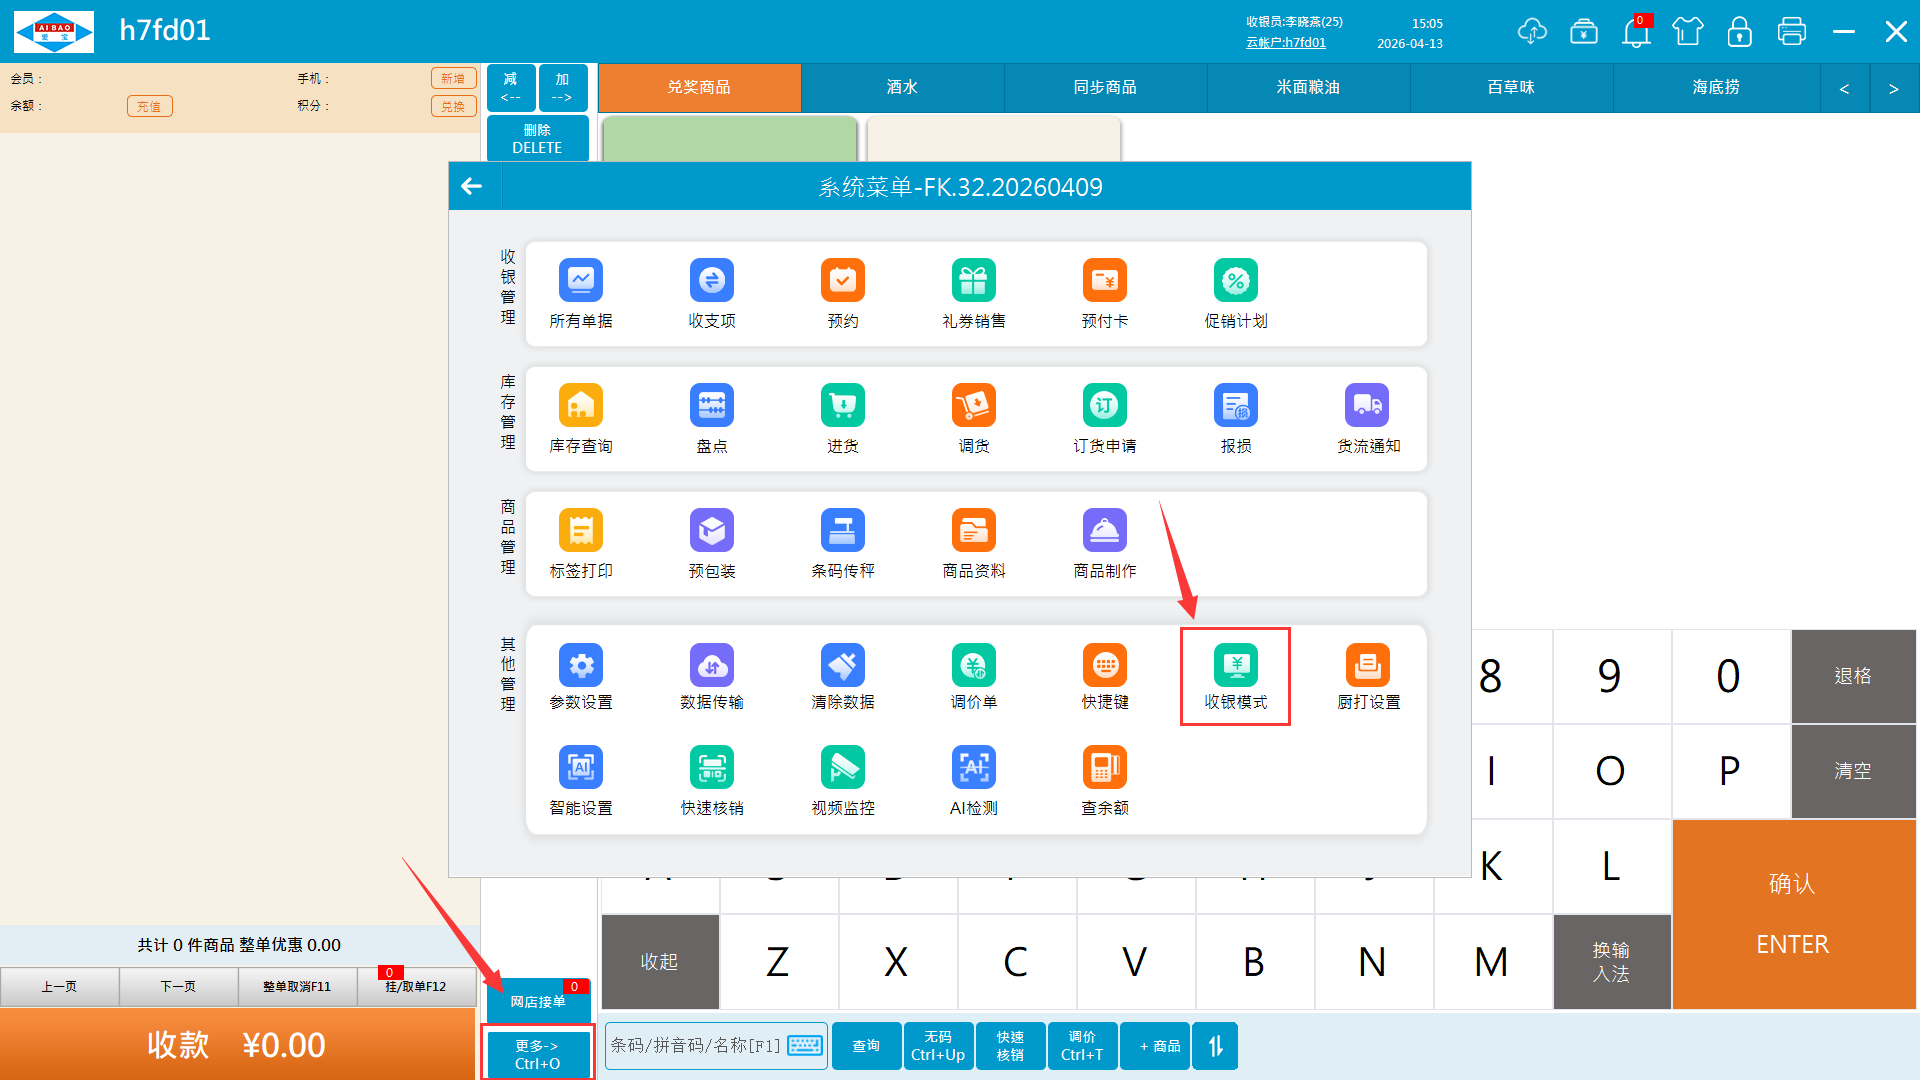The image size is (1920, 1080).
Task: Click the notification bell icon
Action: pyautogui.click(x=1636, y=32)
